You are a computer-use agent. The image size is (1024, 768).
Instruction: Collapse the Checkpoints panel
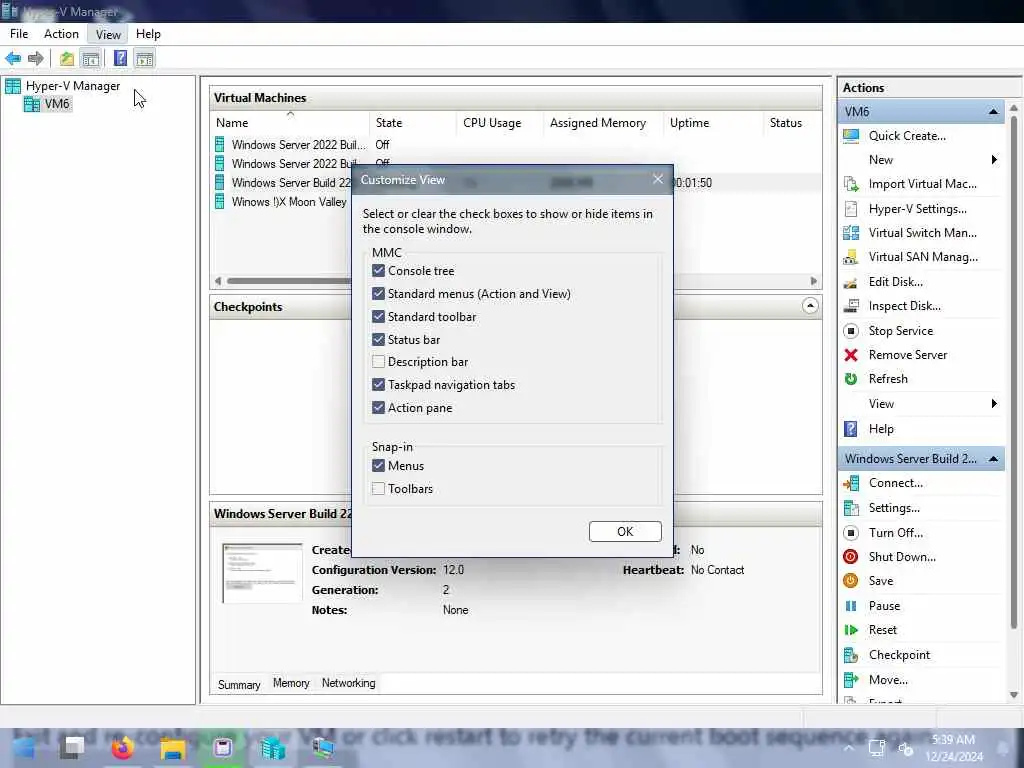pos(810,306)
